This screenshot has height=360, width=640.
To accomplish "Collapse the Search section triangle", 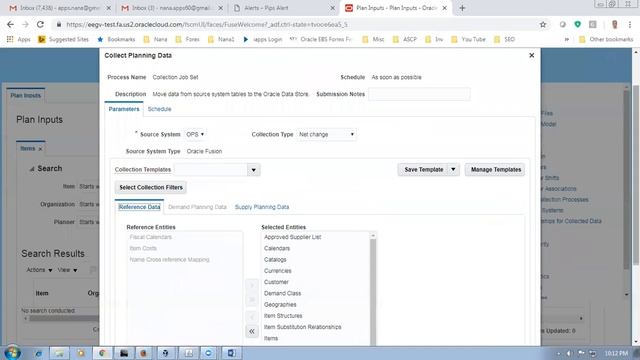I will [x=31, y=169].
